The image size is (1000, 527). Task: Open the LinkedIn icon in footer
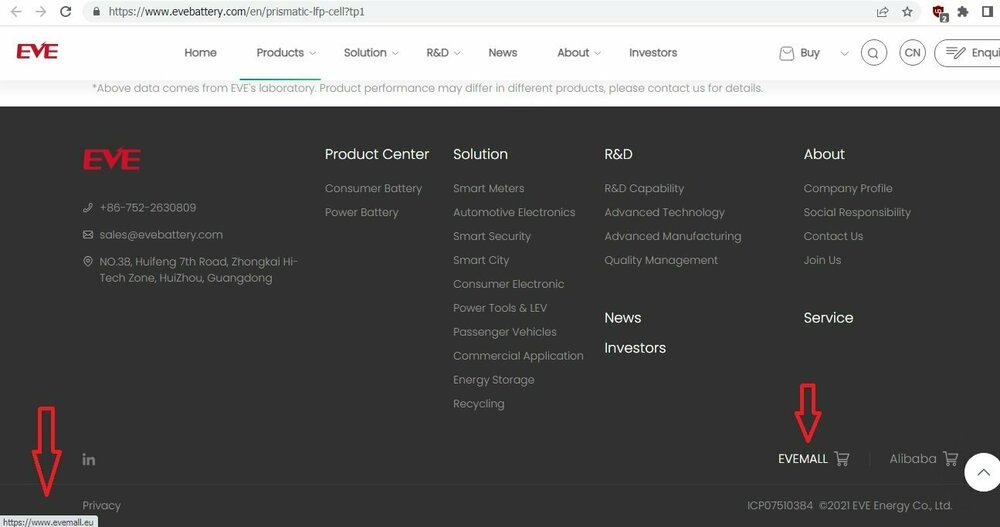coord(89,459)
